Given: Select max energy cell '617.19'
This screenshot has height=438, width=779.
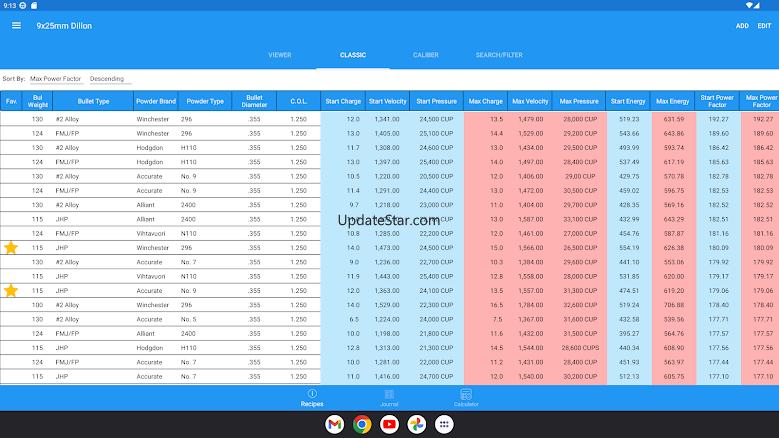Looking at the screenshot, I should pyautogui.click(x=674, y=162).
